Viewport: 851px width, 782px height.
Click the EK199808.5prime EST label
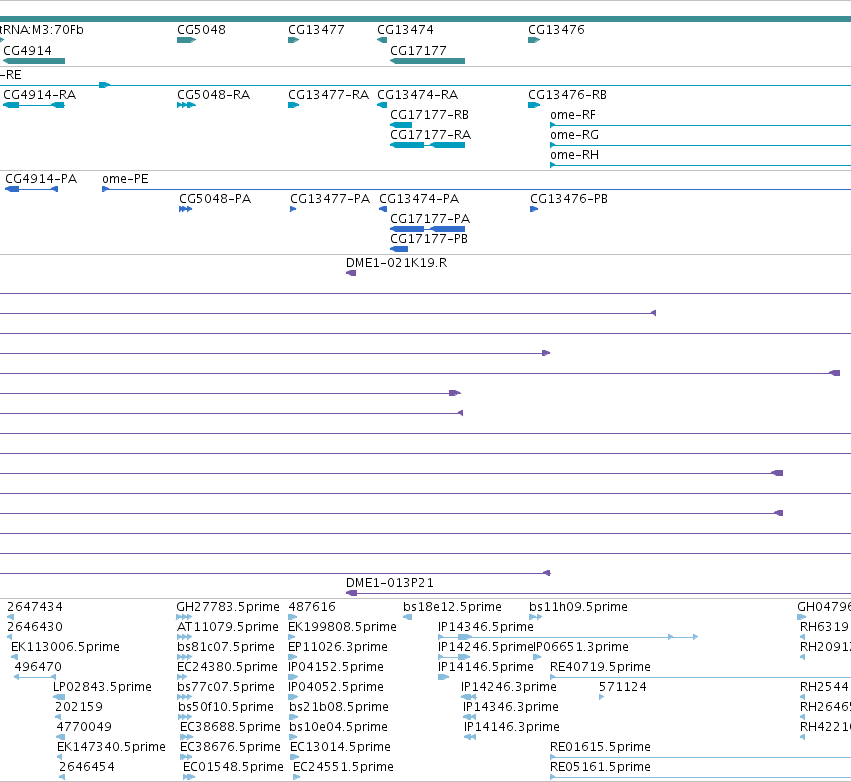[342, 627]
